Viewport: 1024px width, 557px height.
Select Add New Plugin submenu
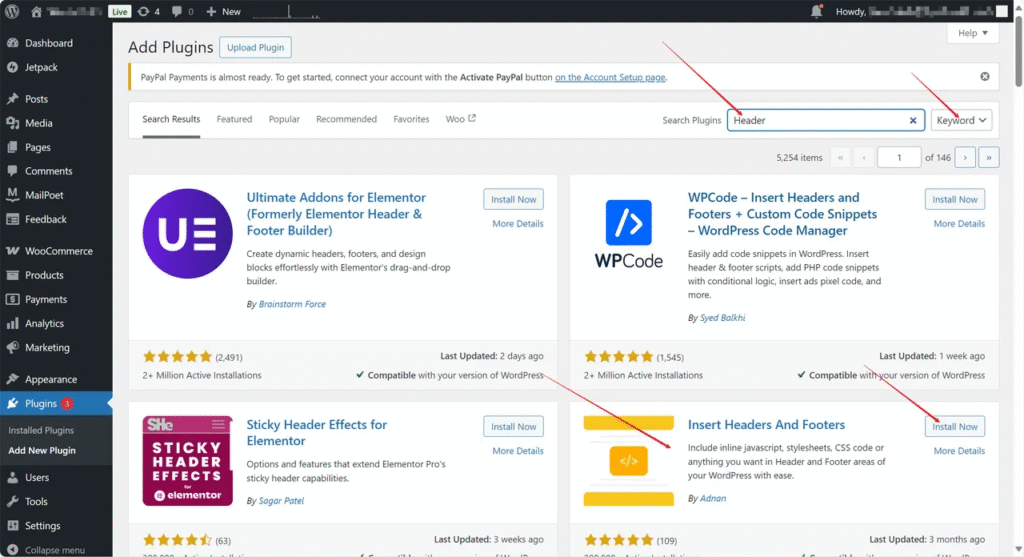(42, 451)
